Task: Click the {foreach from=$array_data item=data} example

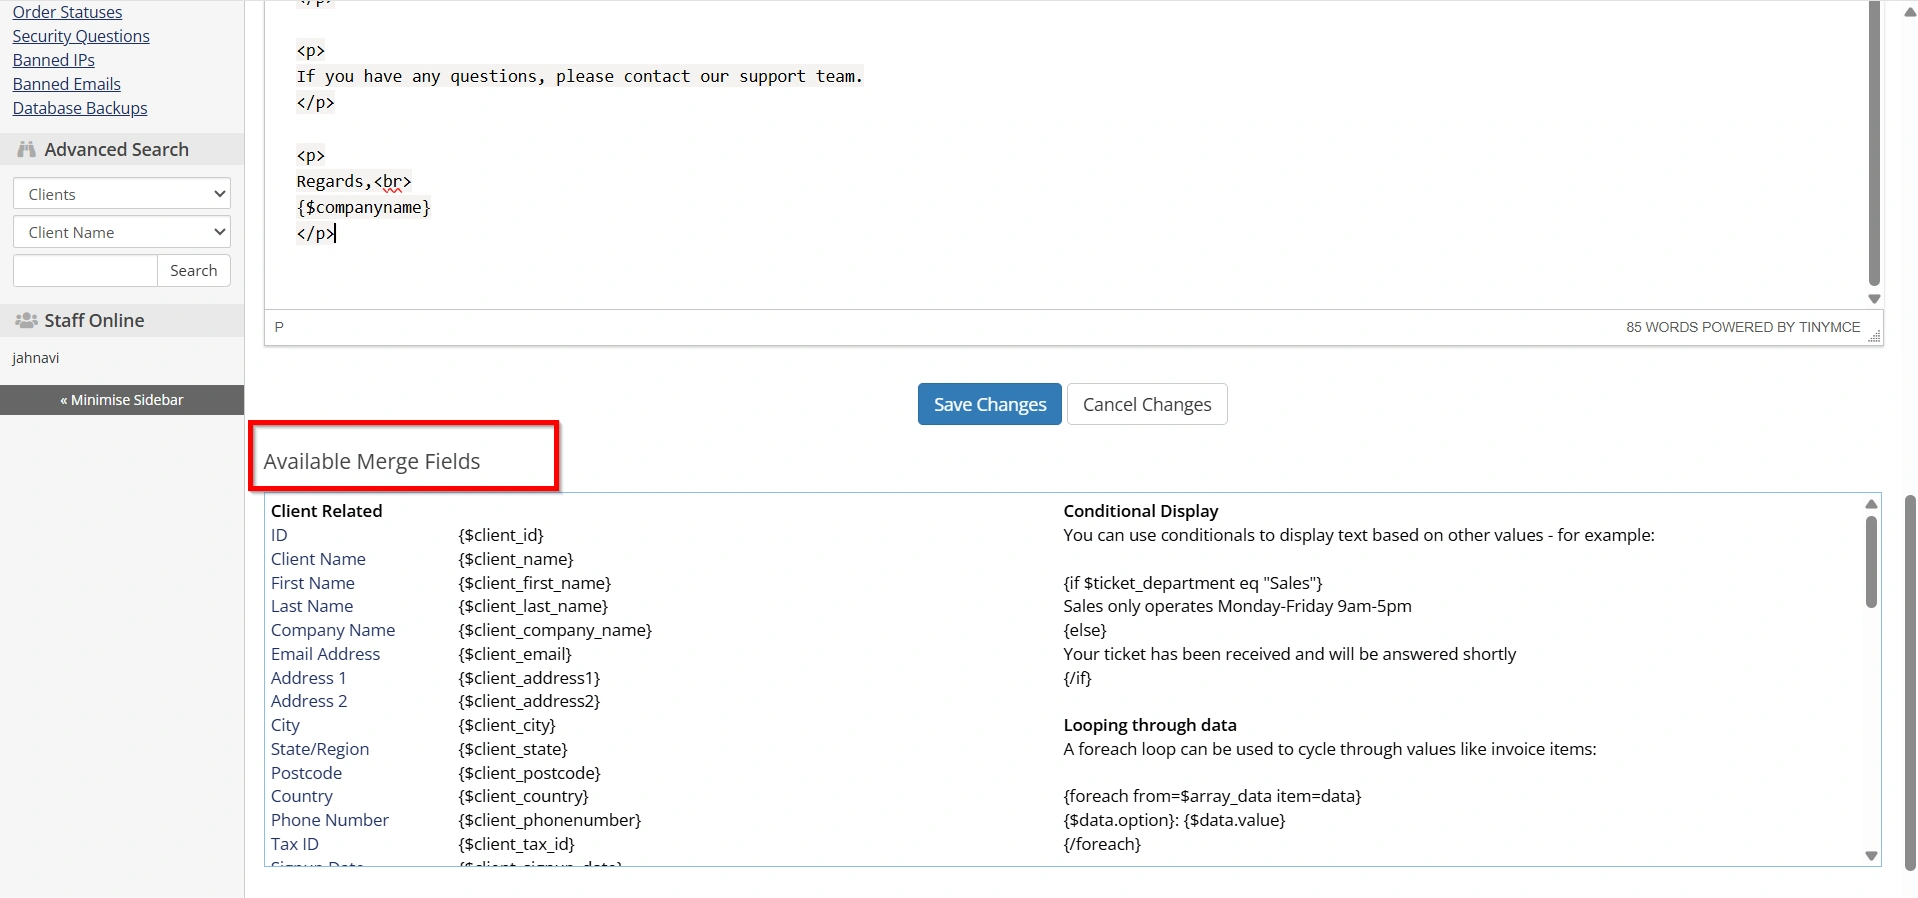Action: (1212, 796)
